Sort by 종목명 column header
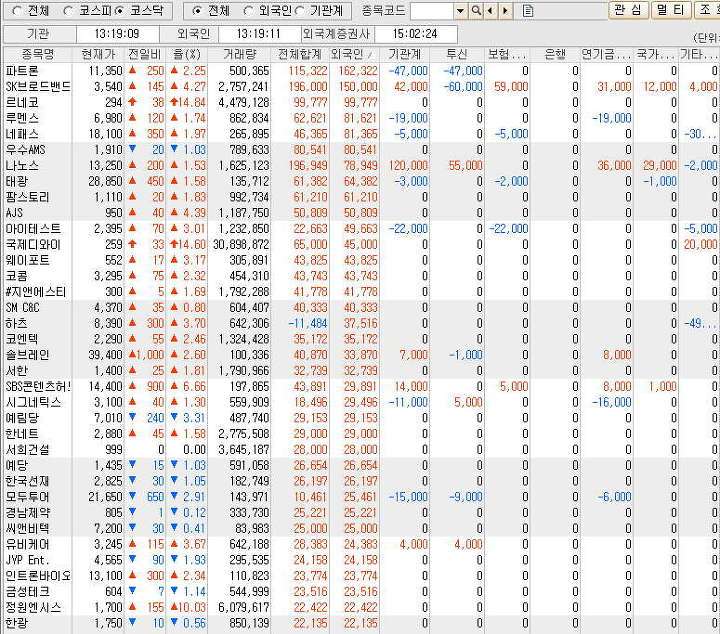This screenshot has height=634, width=720. [38, 54]
